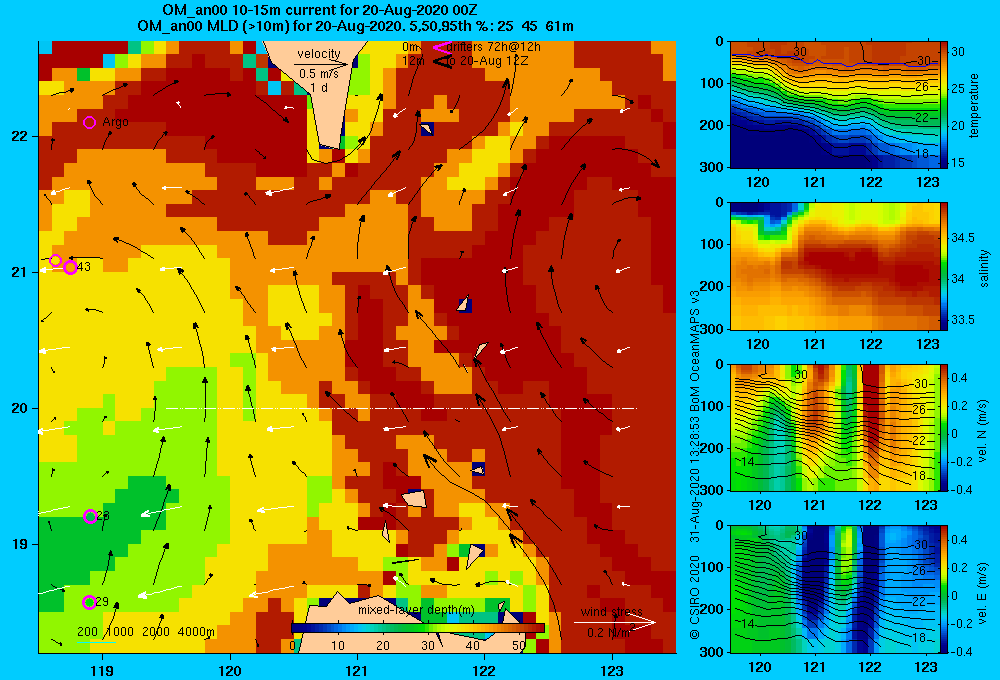The height and width of the screenshot is (680, 1000).
Task: Click the main map's longitude 123 tick label
Action: click(612, 670)
